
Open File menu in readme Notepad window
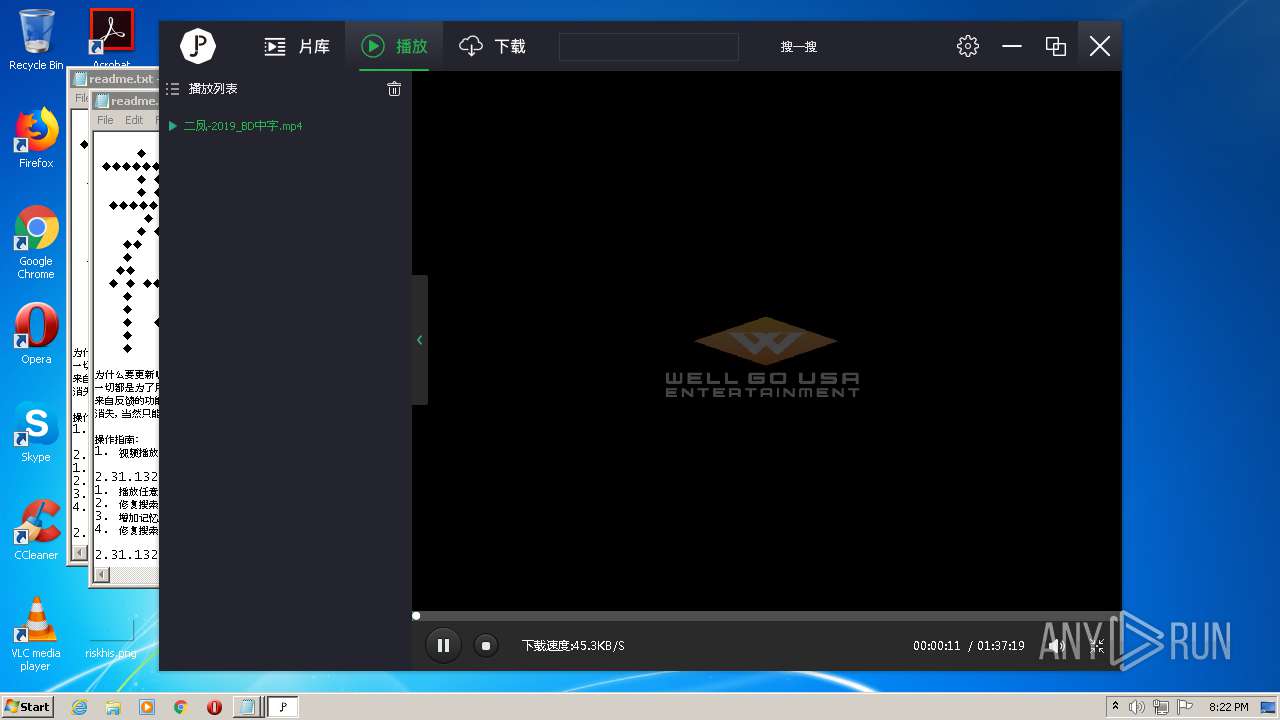(x=105, y=120)
